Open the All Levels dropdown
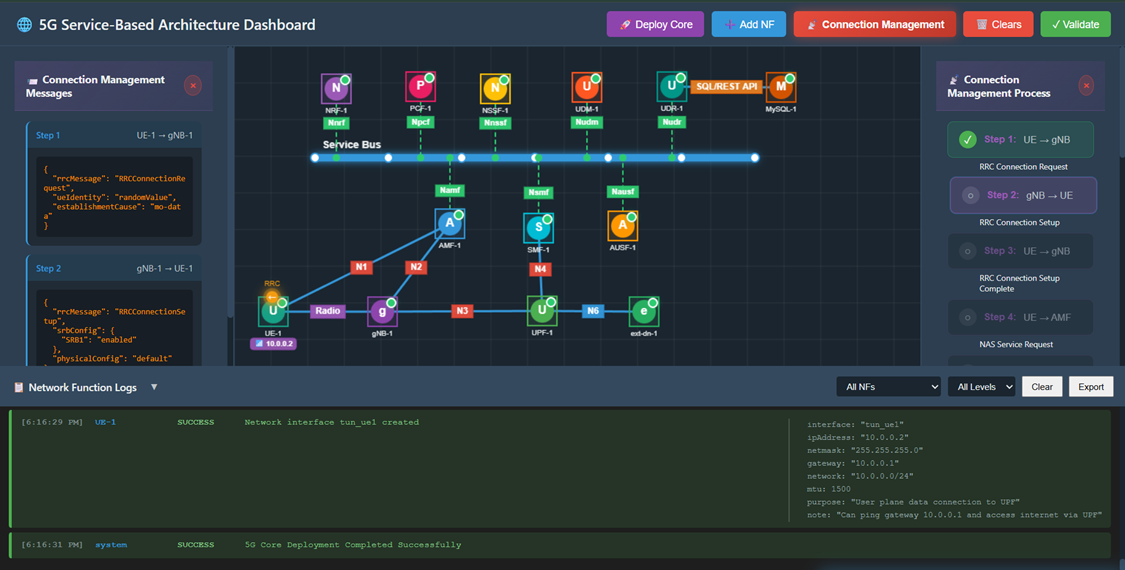1125x570 pixels. tap(981, 387)
